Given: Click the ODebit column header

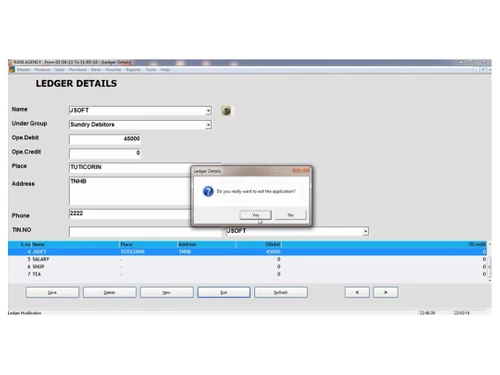Looking at the screenshot, I should click(259, 244).
